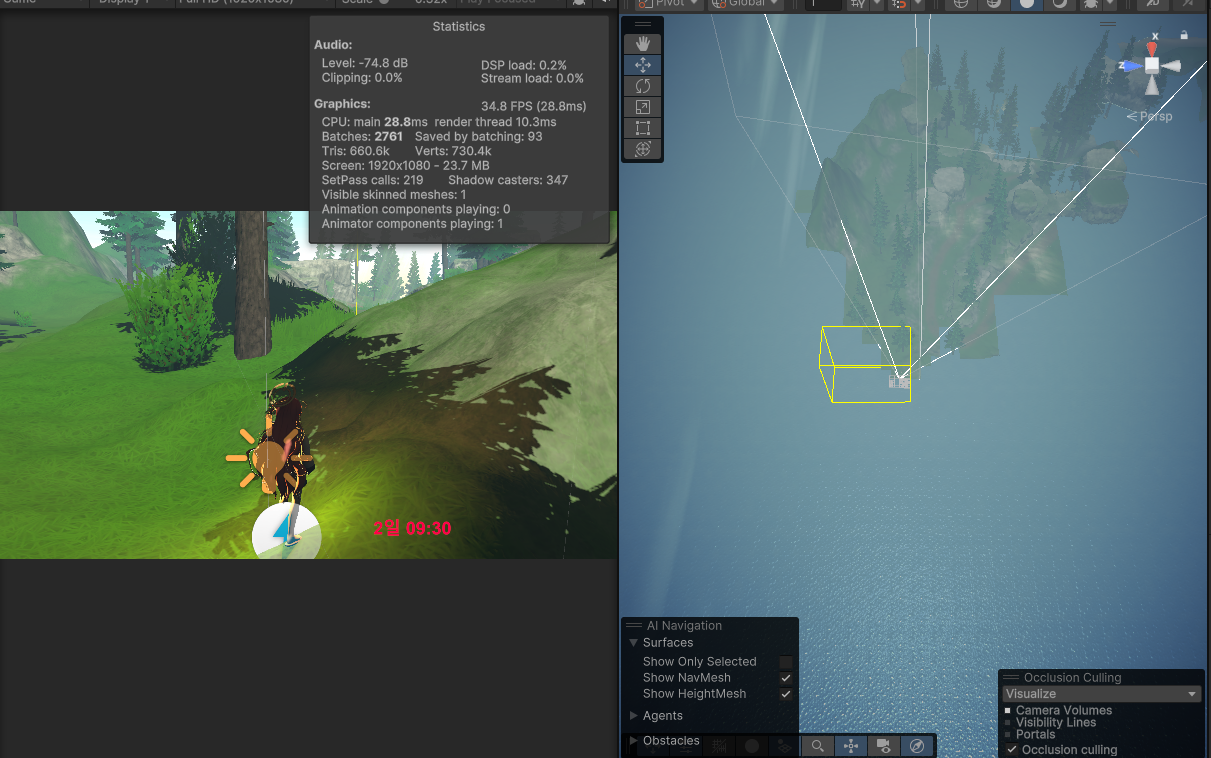
Task: Expand the Obstacles section
Action: point(633,741)
